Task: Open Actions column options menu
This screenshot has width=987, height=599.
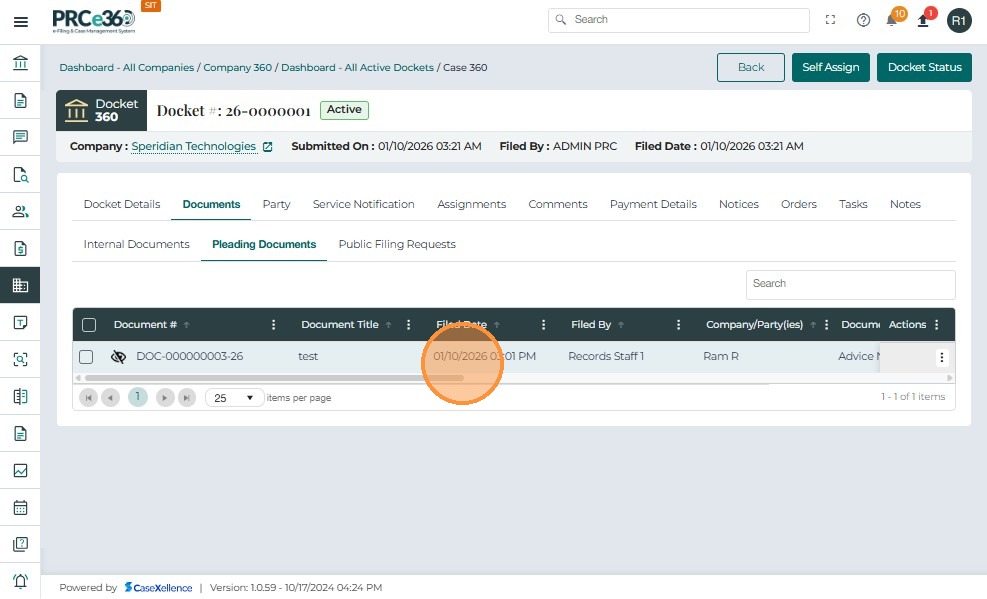Action: point(937,325)
